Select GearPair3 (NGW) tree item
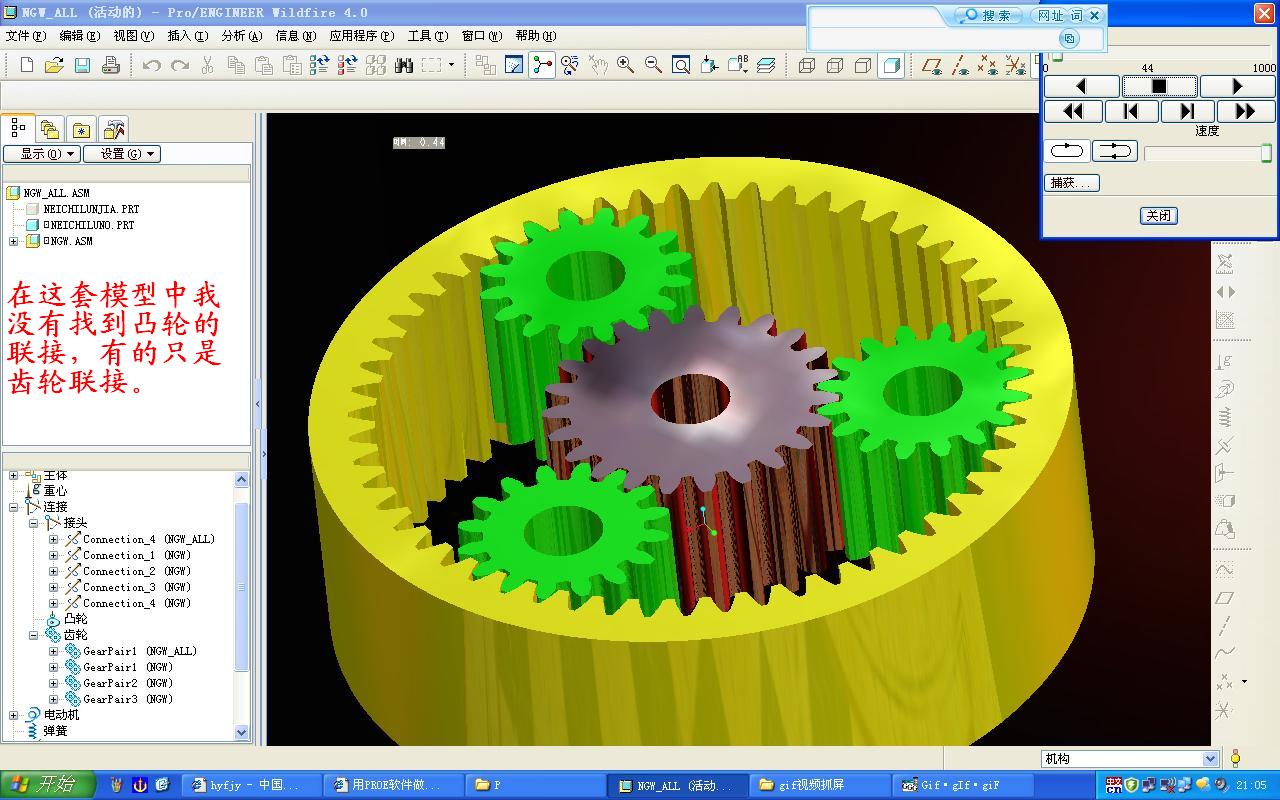 click(x=128, y=699)
